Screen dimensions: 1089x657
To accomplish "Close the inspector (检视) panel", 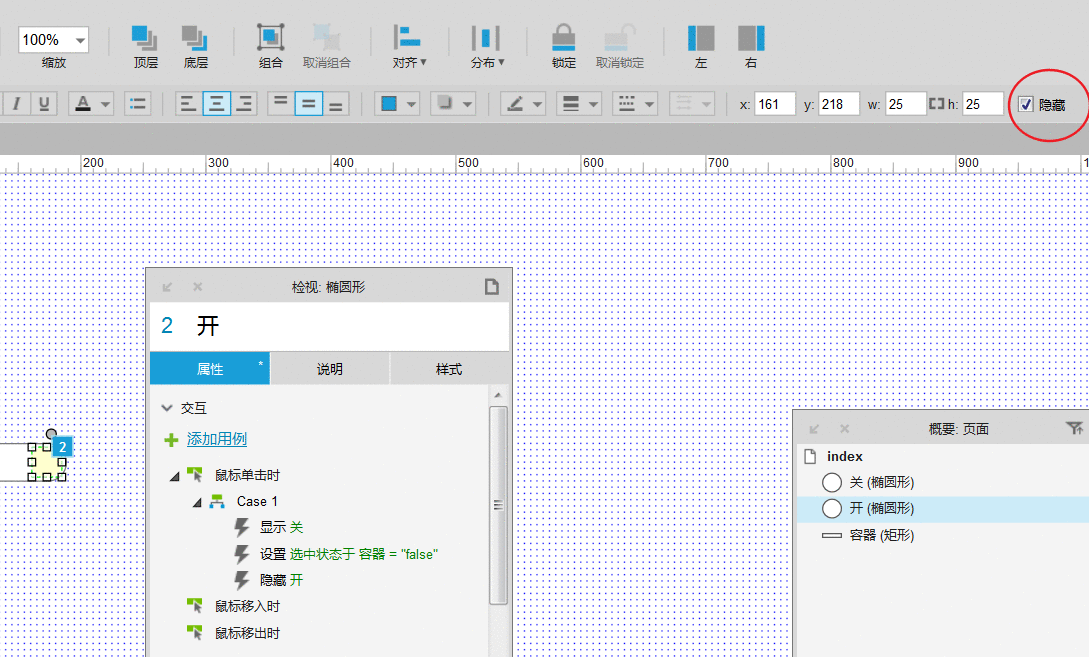I will (198, 287).
